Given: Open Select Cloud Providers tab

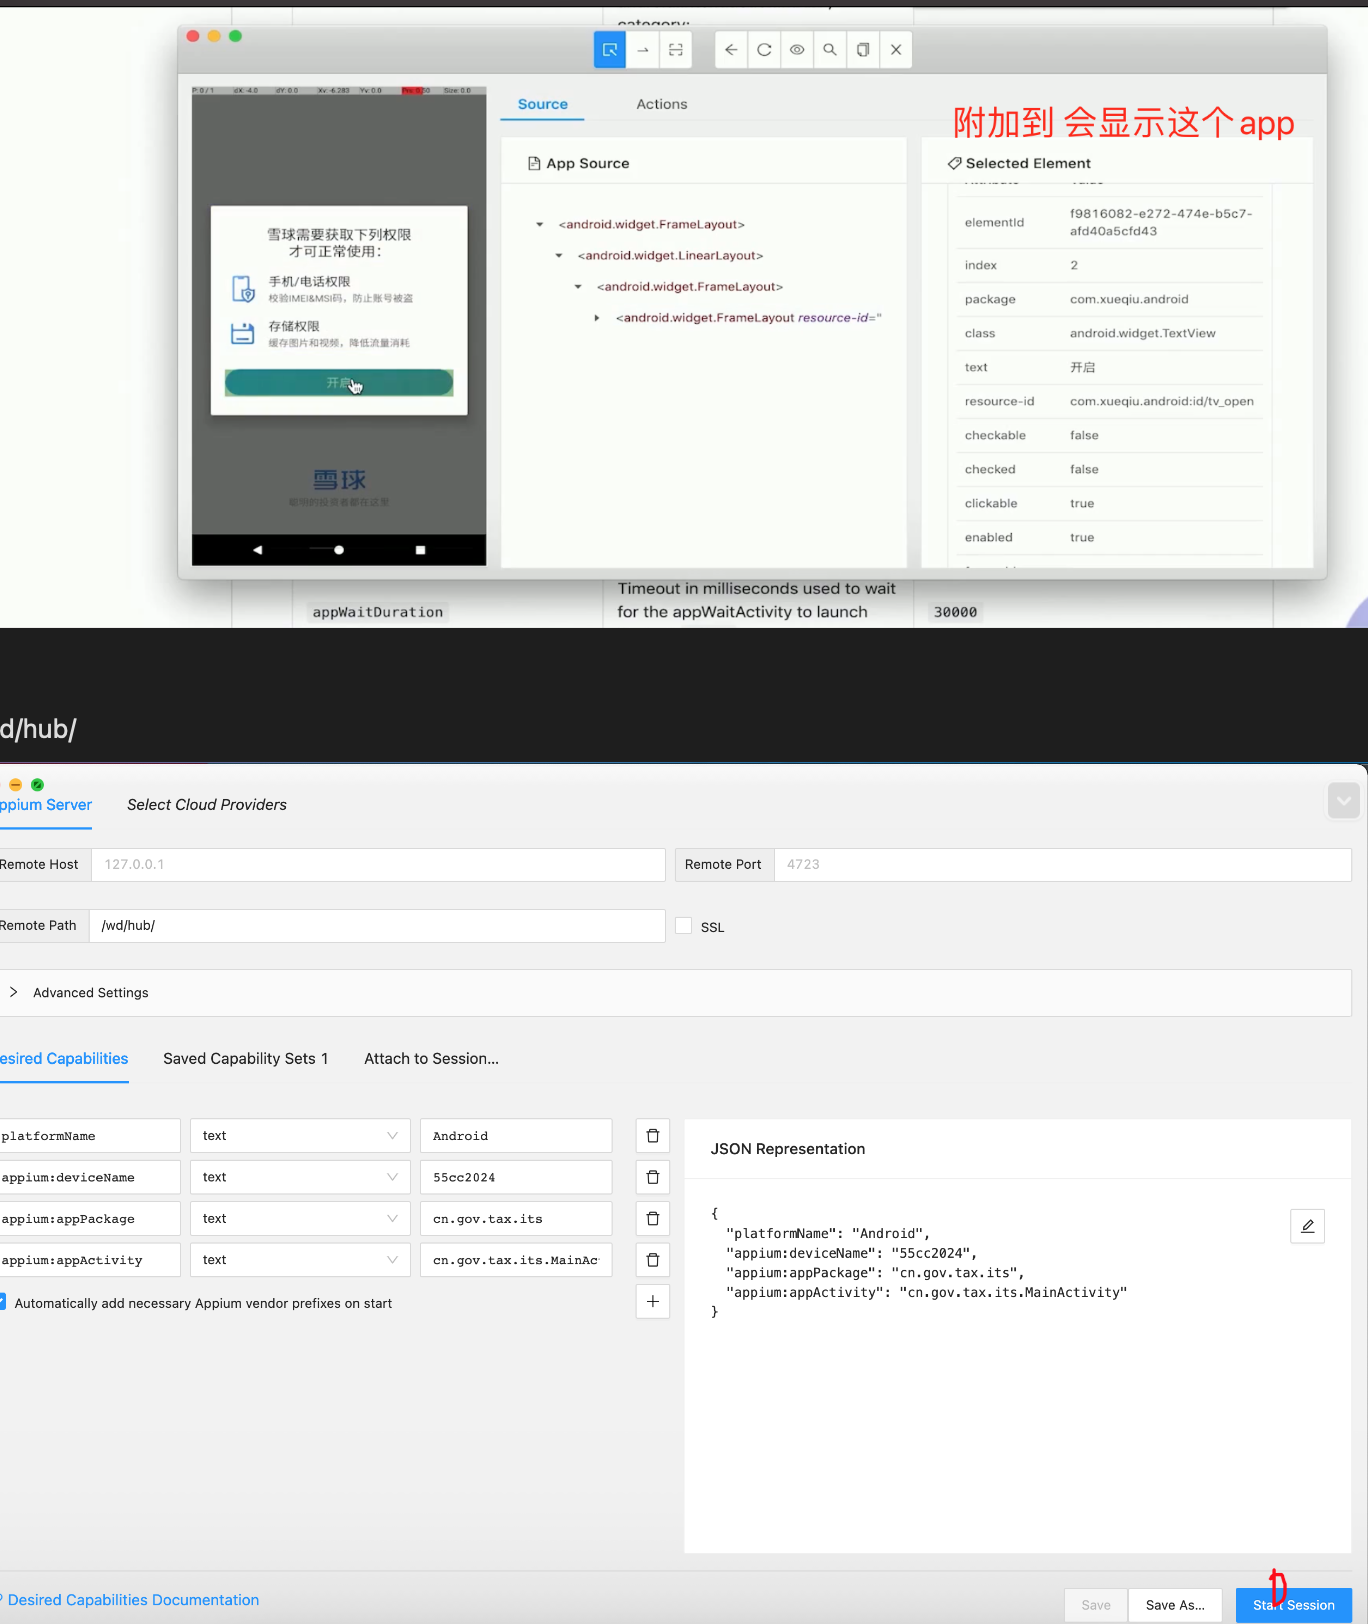Looking at the screenshot, I should [x=207, y=805].
